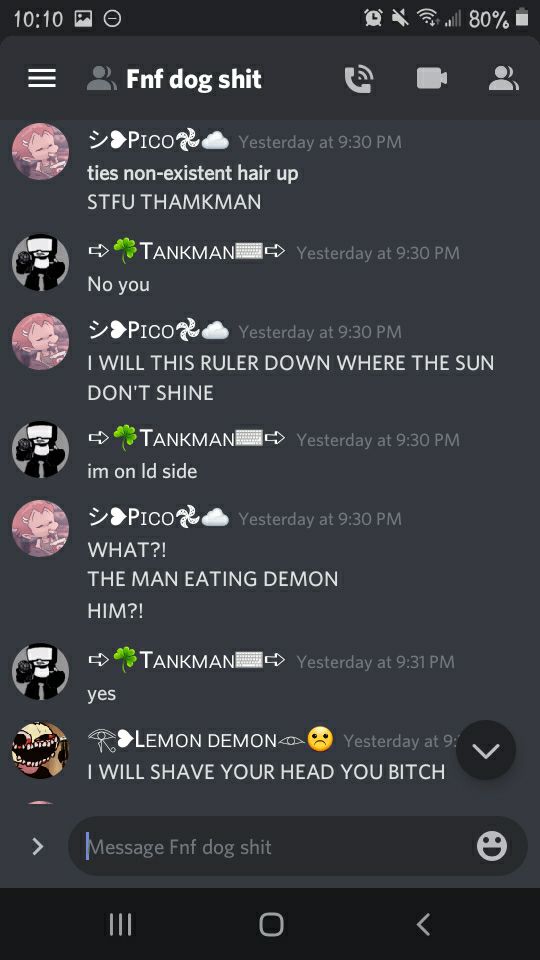View Lemon Demon's avatar profile

(x=40, y=750)
